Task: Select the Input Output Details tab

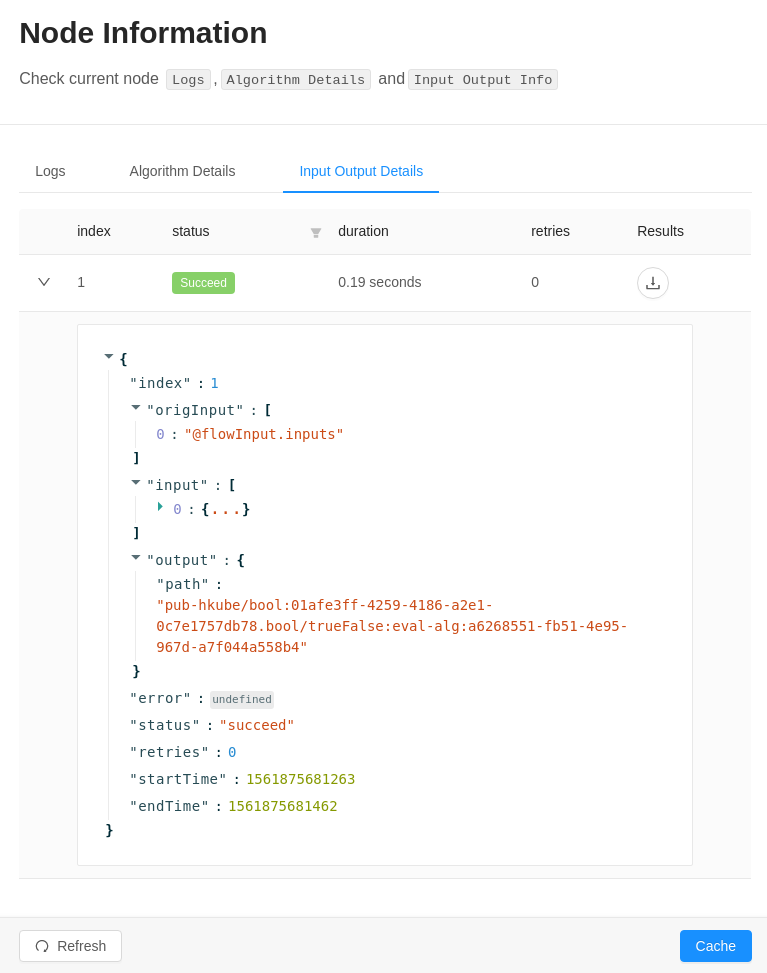Action: 360,171
